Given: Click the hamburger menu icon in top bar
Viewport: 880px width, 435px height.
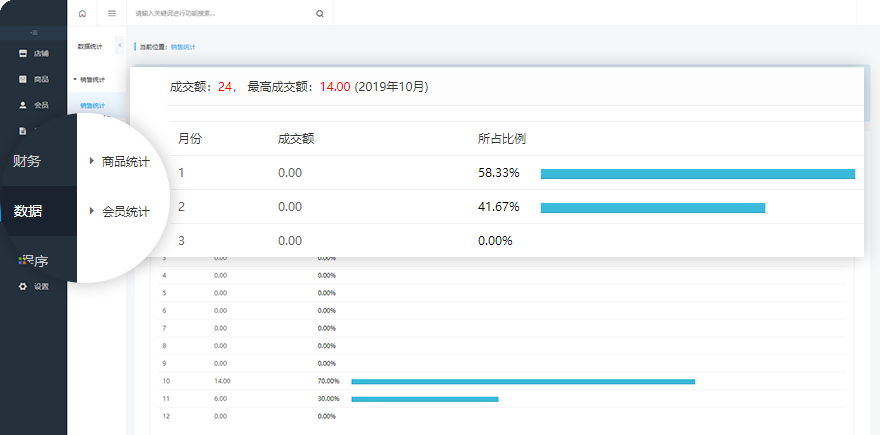Looking at the screenshot, I should (x=111, y=14).
